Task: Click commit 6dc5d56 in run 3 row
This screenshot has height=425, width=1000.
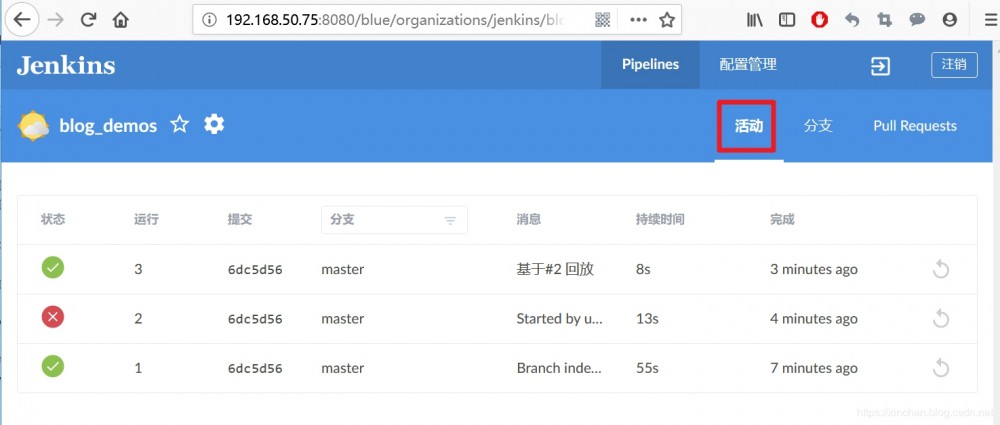Action: point(255,270)
